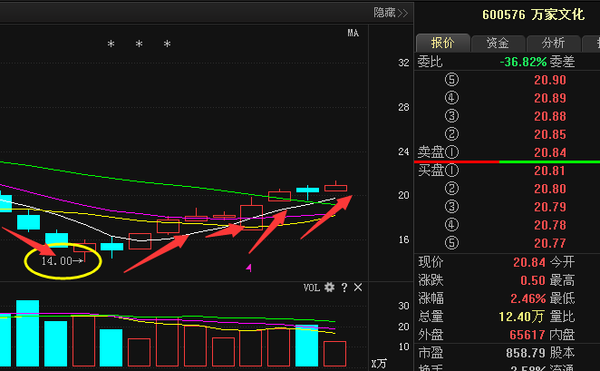Select buy level 5 price 20.77
The height and width of the screenshot is (371, 600).
pos(550,243)
